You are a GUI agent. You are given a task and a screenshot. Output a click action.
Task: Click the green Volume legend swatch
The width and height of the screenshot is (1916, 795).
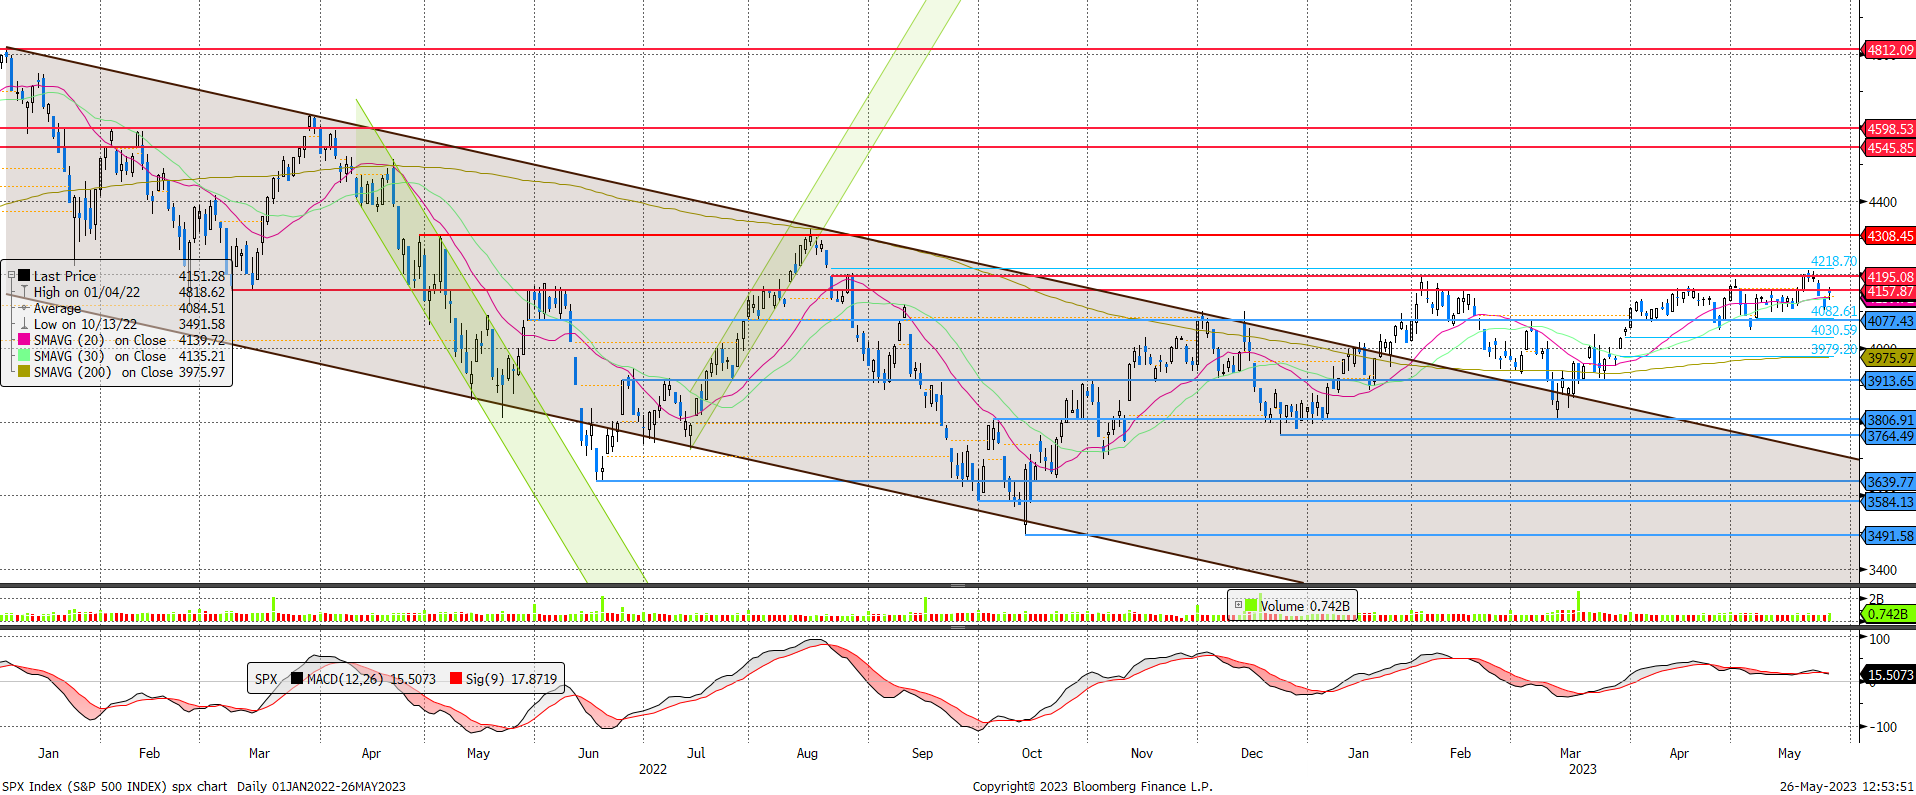pos(1251,605)
